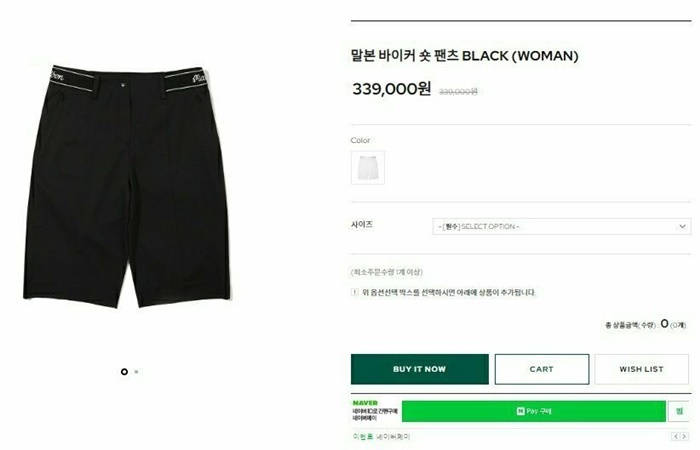Click the BUY IT NOW button
The height and width of the screenshot is (450, 700).
click(420, 369)
